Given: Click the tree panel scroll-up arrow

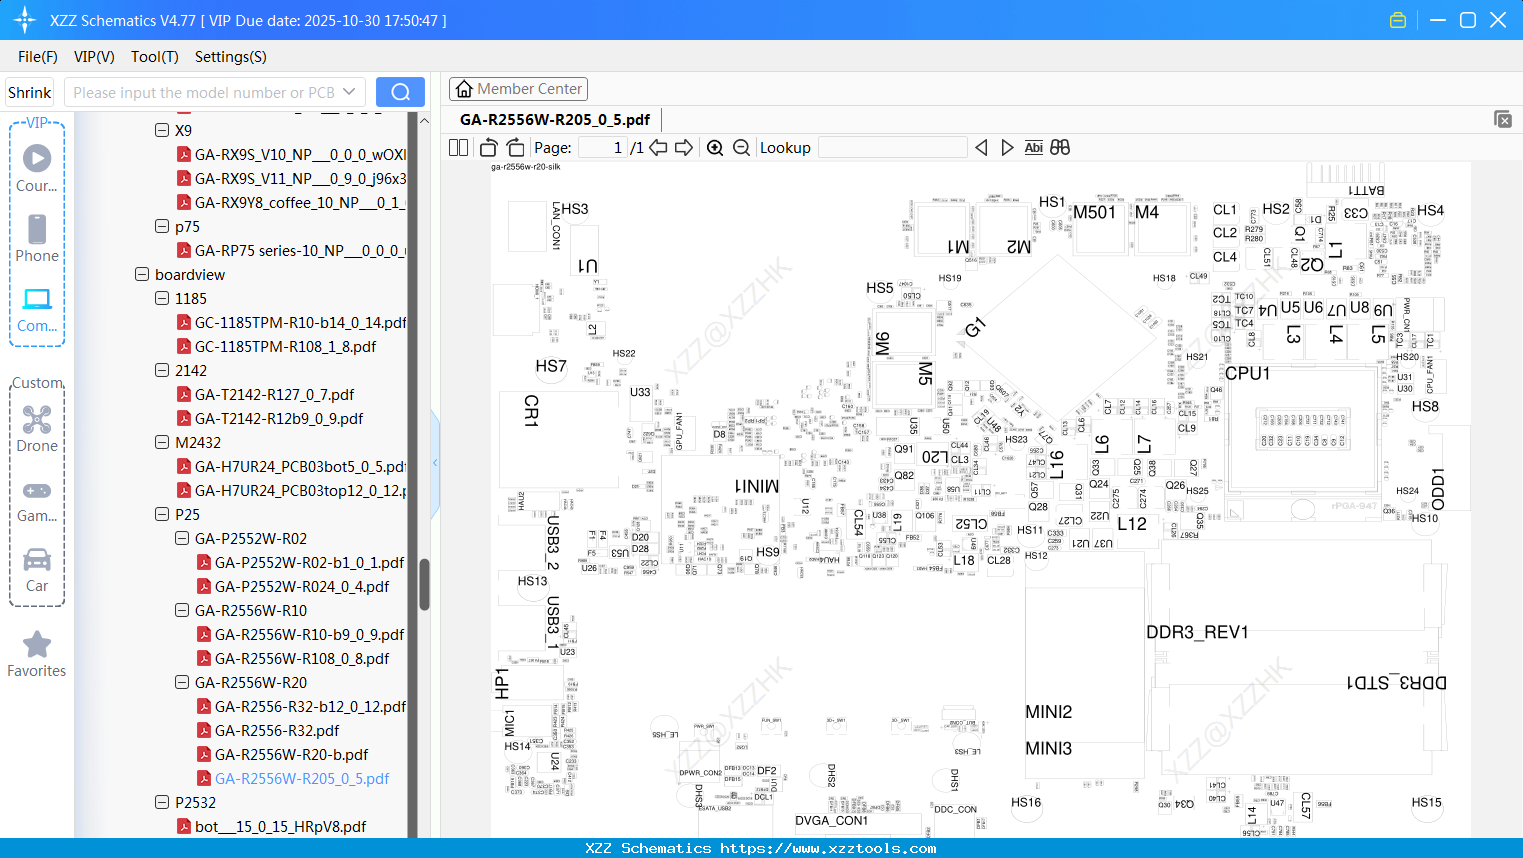Looking at the screenshot, I should [x=424, y=120].
